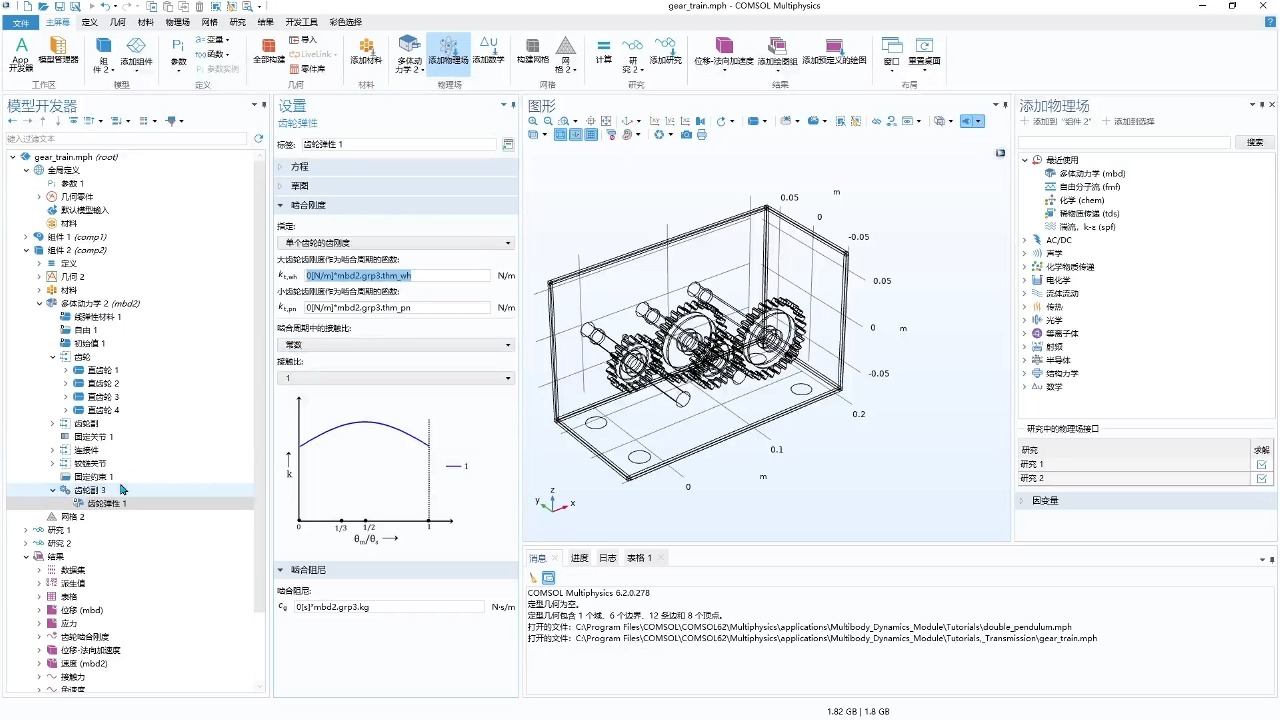Expand 声学 physics category

pyautogui.click(x=1025, y=253)
